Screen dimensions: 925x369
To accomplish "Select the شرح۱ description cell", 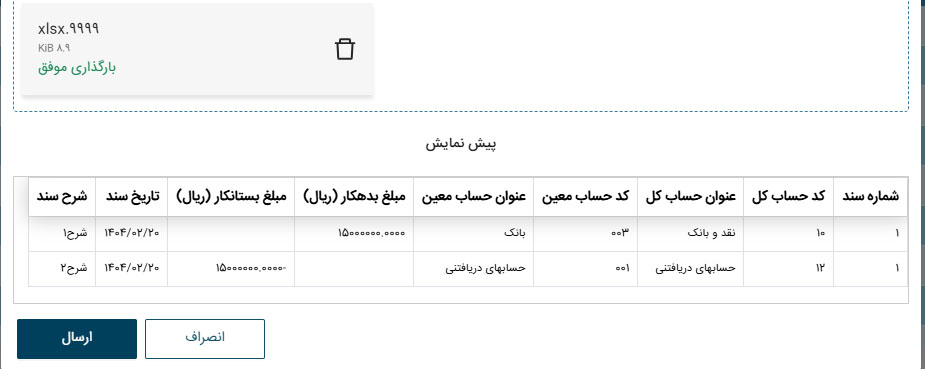I will (x=62, y=233).
